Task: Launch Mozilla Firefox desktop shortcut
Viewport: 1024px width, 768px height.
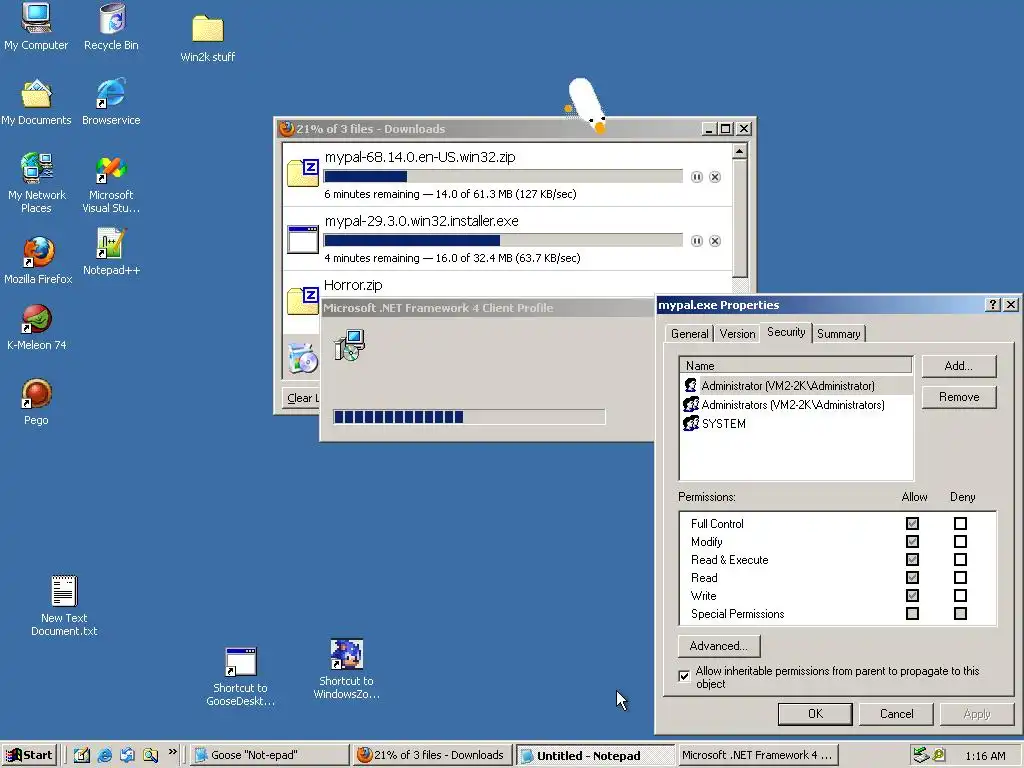Action: (x=38, y=260)
